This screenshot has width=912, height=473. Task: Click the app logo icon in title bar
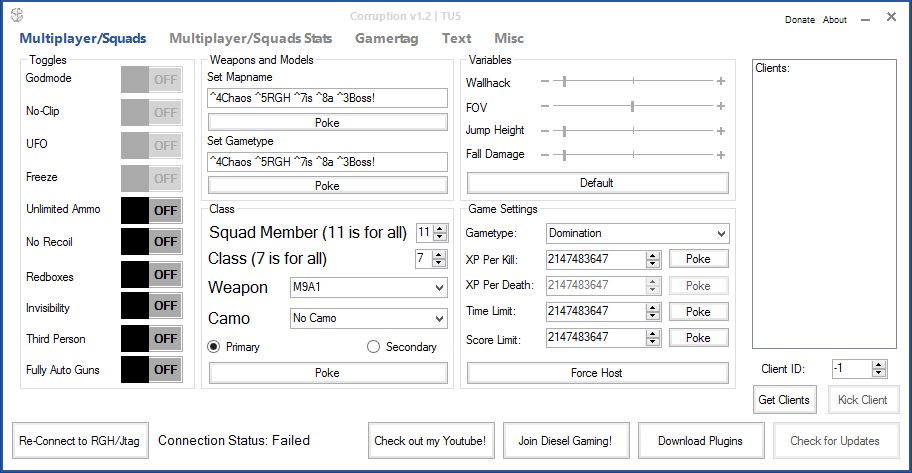click(x=15, y=17)
